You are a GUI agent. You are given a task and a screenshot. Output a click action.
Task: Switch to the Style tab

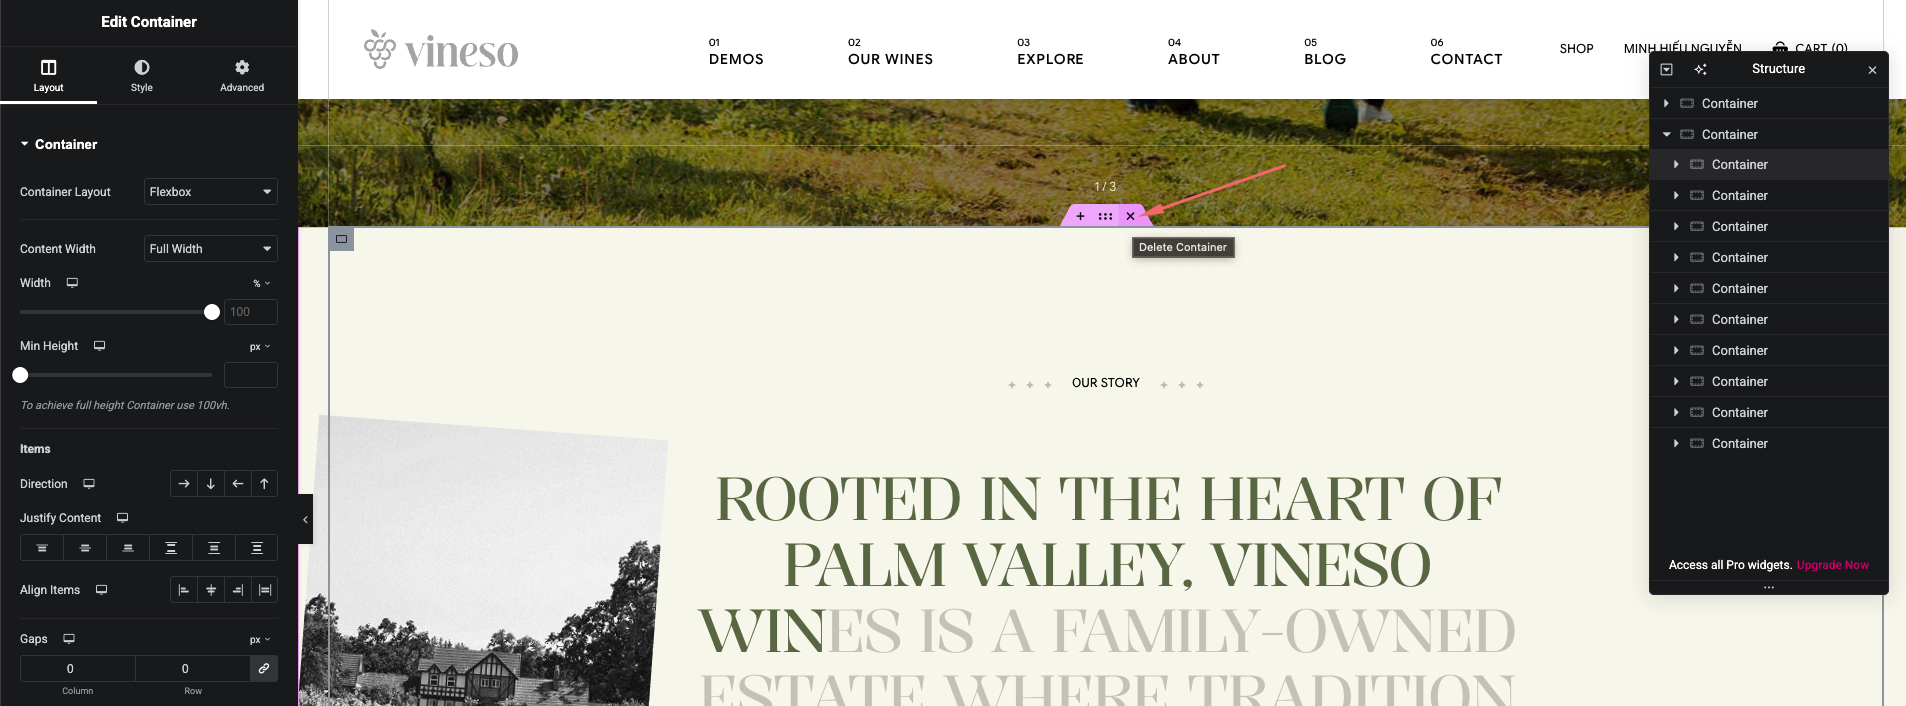142,75
